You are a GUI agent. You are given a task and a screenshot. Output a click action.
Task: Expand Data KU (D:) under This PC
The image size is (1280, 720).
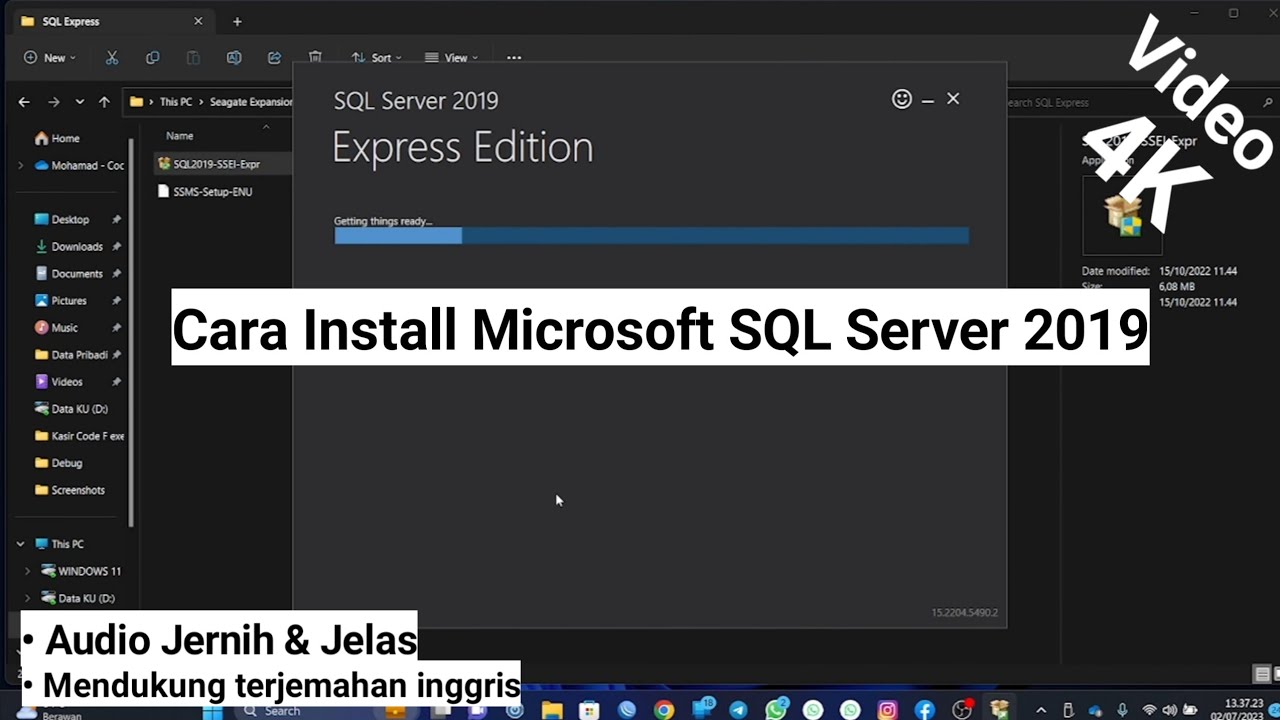pos(28,598)
